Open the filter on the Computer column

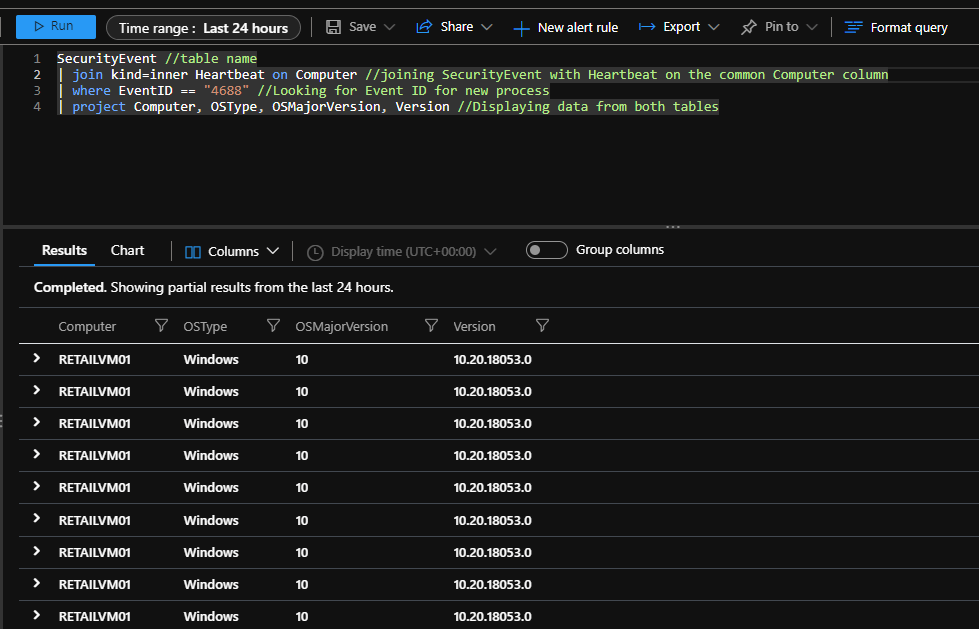click(x=161, y=326)
